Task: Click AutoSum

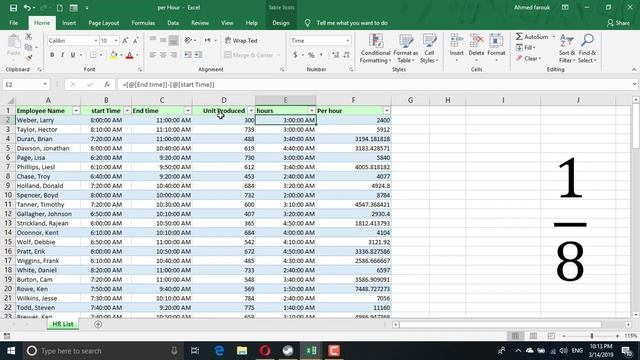Action: click(x=532, y=37)
